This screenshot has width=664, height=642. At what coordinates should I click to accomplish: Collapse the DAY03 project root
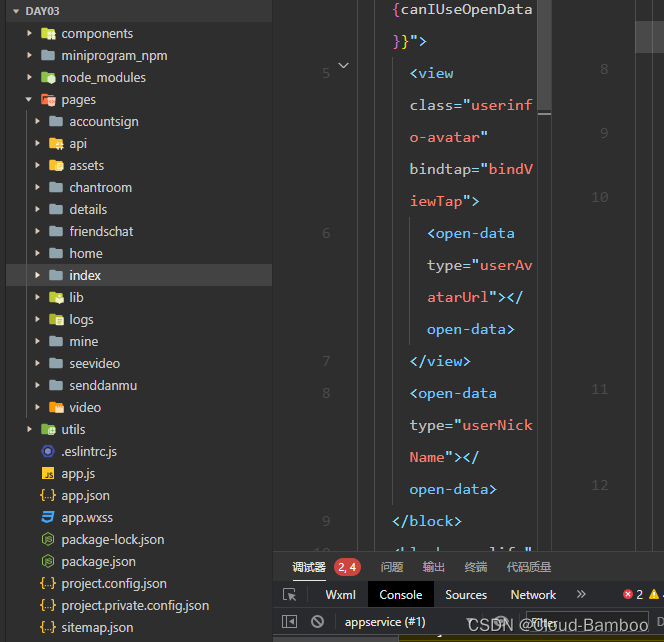click(16, 11)
